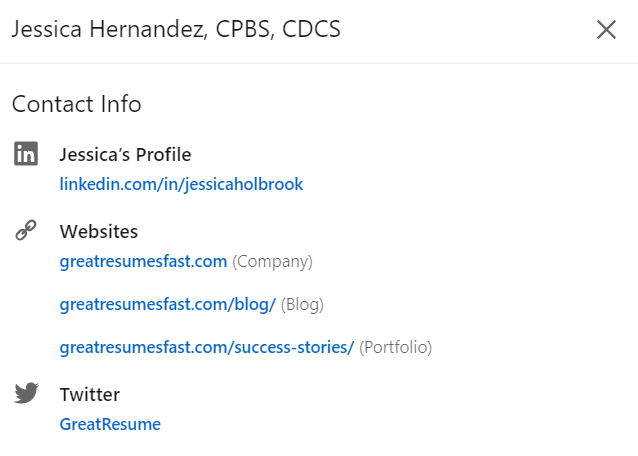Select the Twitter section label
Image resolution: width=638 pixels, height=456 pixels.
click(90, 395)
